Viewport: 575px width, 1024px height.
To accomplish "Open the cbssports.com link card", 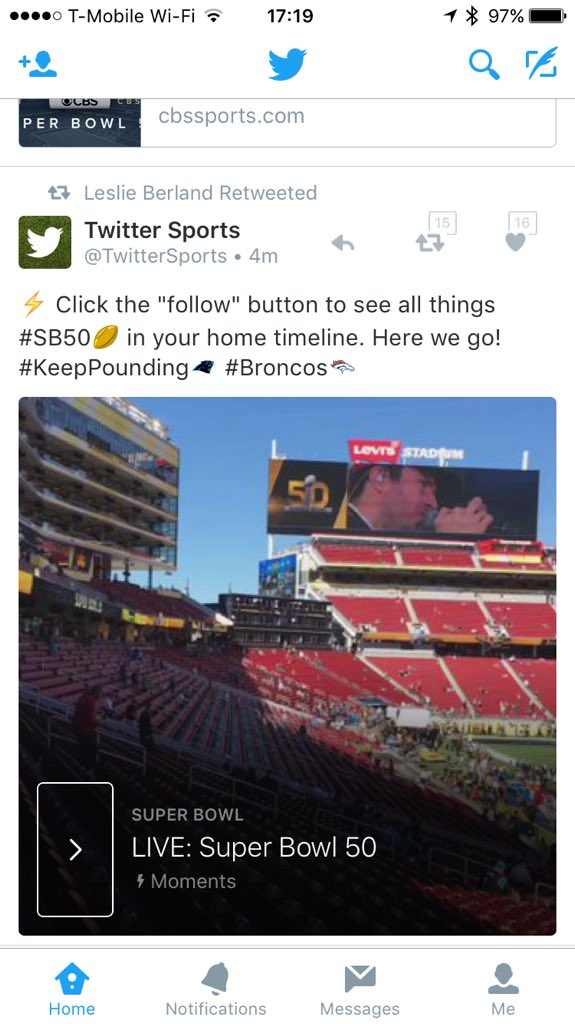I will click(288, 123).
